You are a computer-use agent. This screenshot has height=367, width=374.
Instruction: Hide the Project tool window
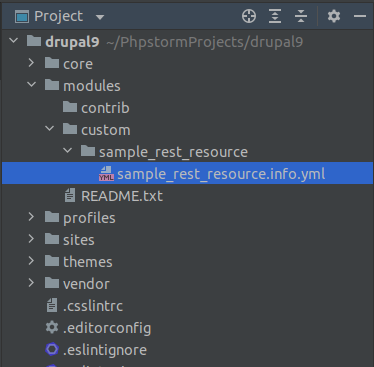point(360,16)
